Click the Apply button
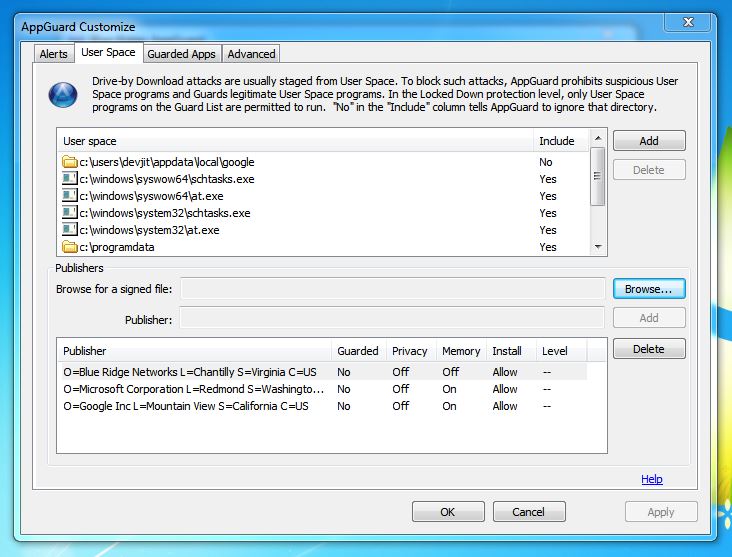 pyautogui.click(x=661, y=512)
